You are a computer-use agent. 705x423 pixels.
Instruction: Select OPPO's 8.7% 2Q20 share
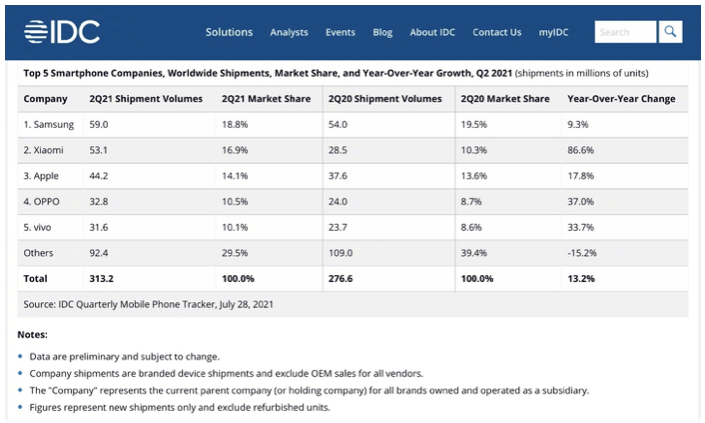click(x=471, y=201)
